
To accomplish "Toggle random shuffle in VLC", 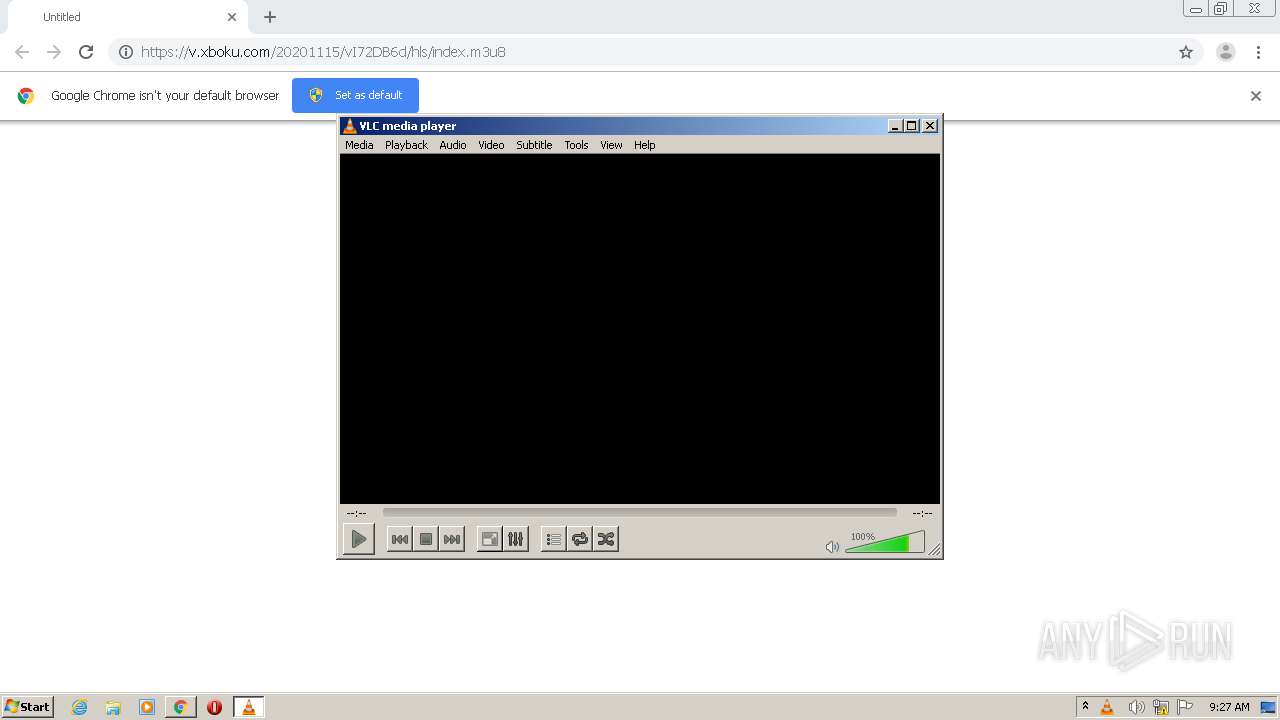I will click(606, 539).
